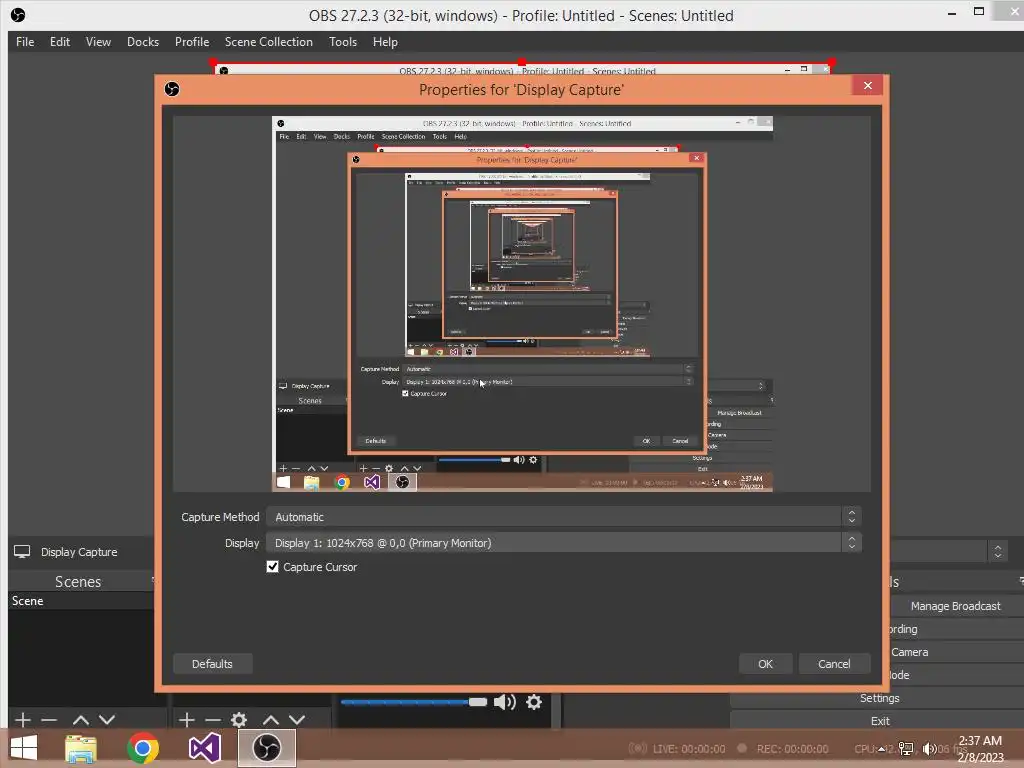Open Settings from Controls panel
Viewport: 1024px width, 768px height.
point(879,698)
